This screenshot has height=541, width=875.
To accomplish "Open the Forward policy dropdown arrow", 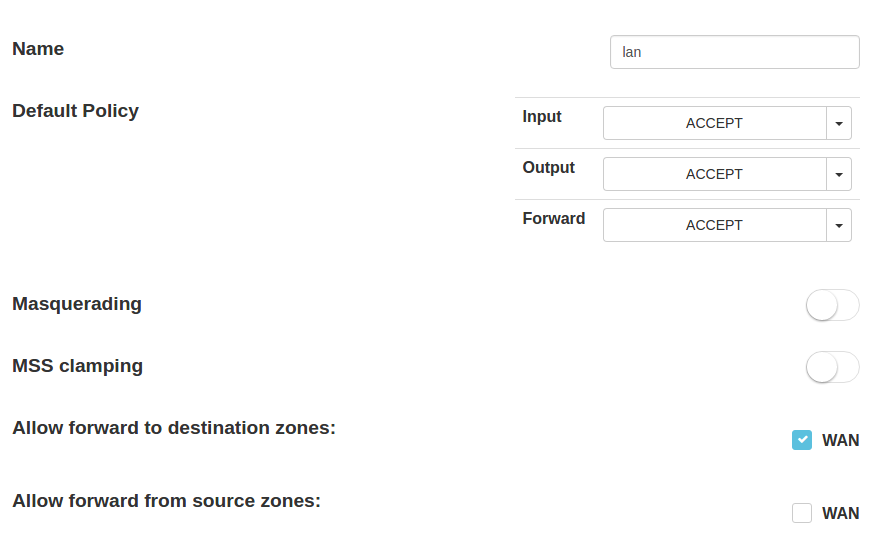I will (x=839, y=225).
